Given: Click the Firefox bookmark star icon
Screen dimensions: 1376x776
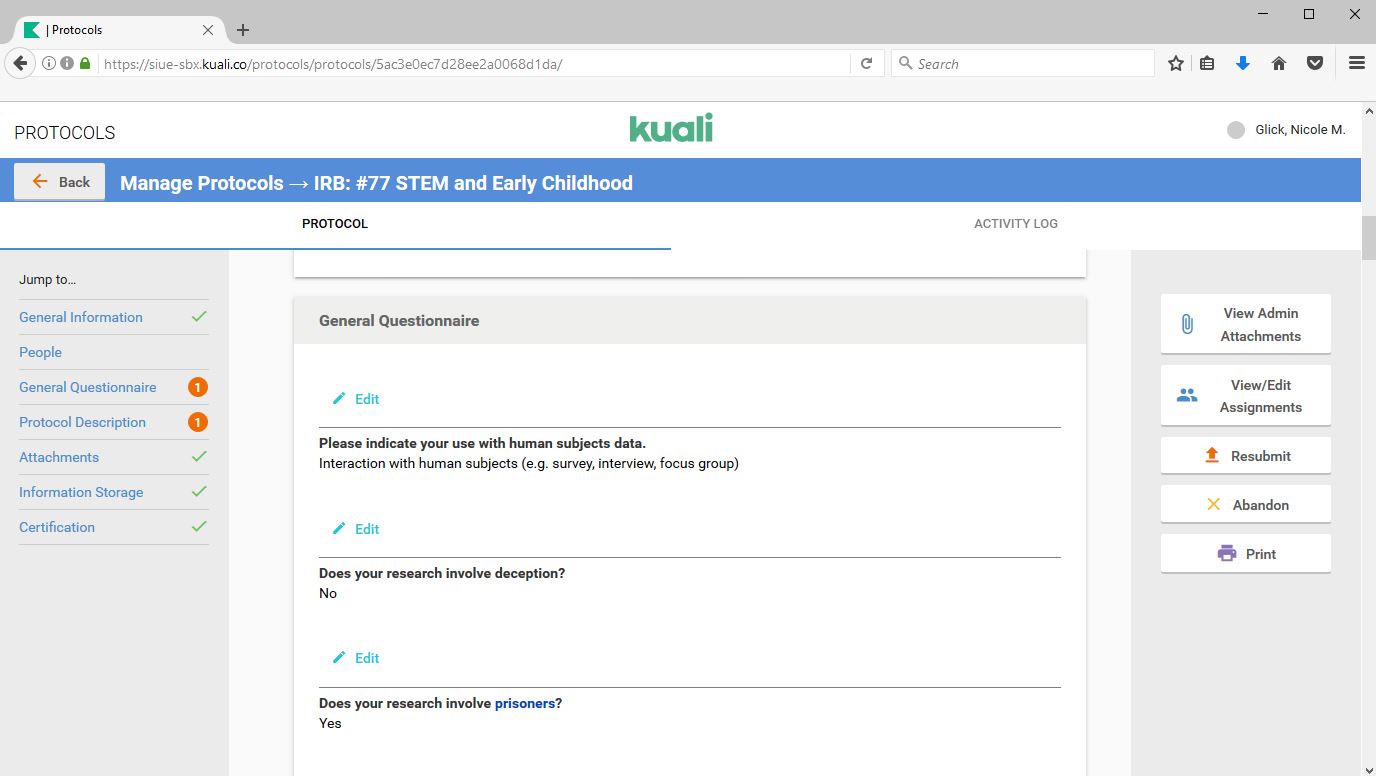Looking at the screenshot, I should pyautogui.click(x=1176, y=64).
